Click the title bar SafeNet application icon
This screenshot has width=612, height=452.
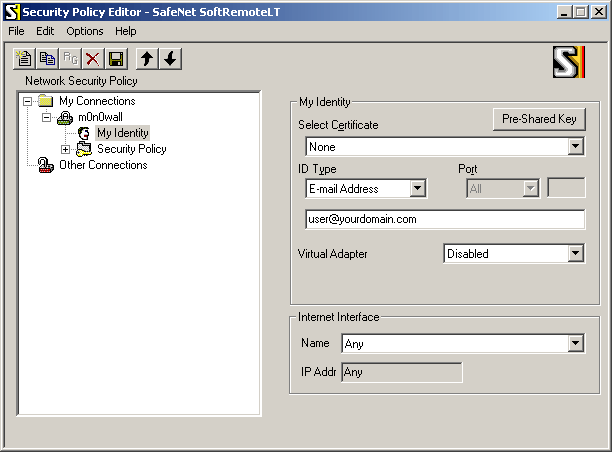[12, 12]
